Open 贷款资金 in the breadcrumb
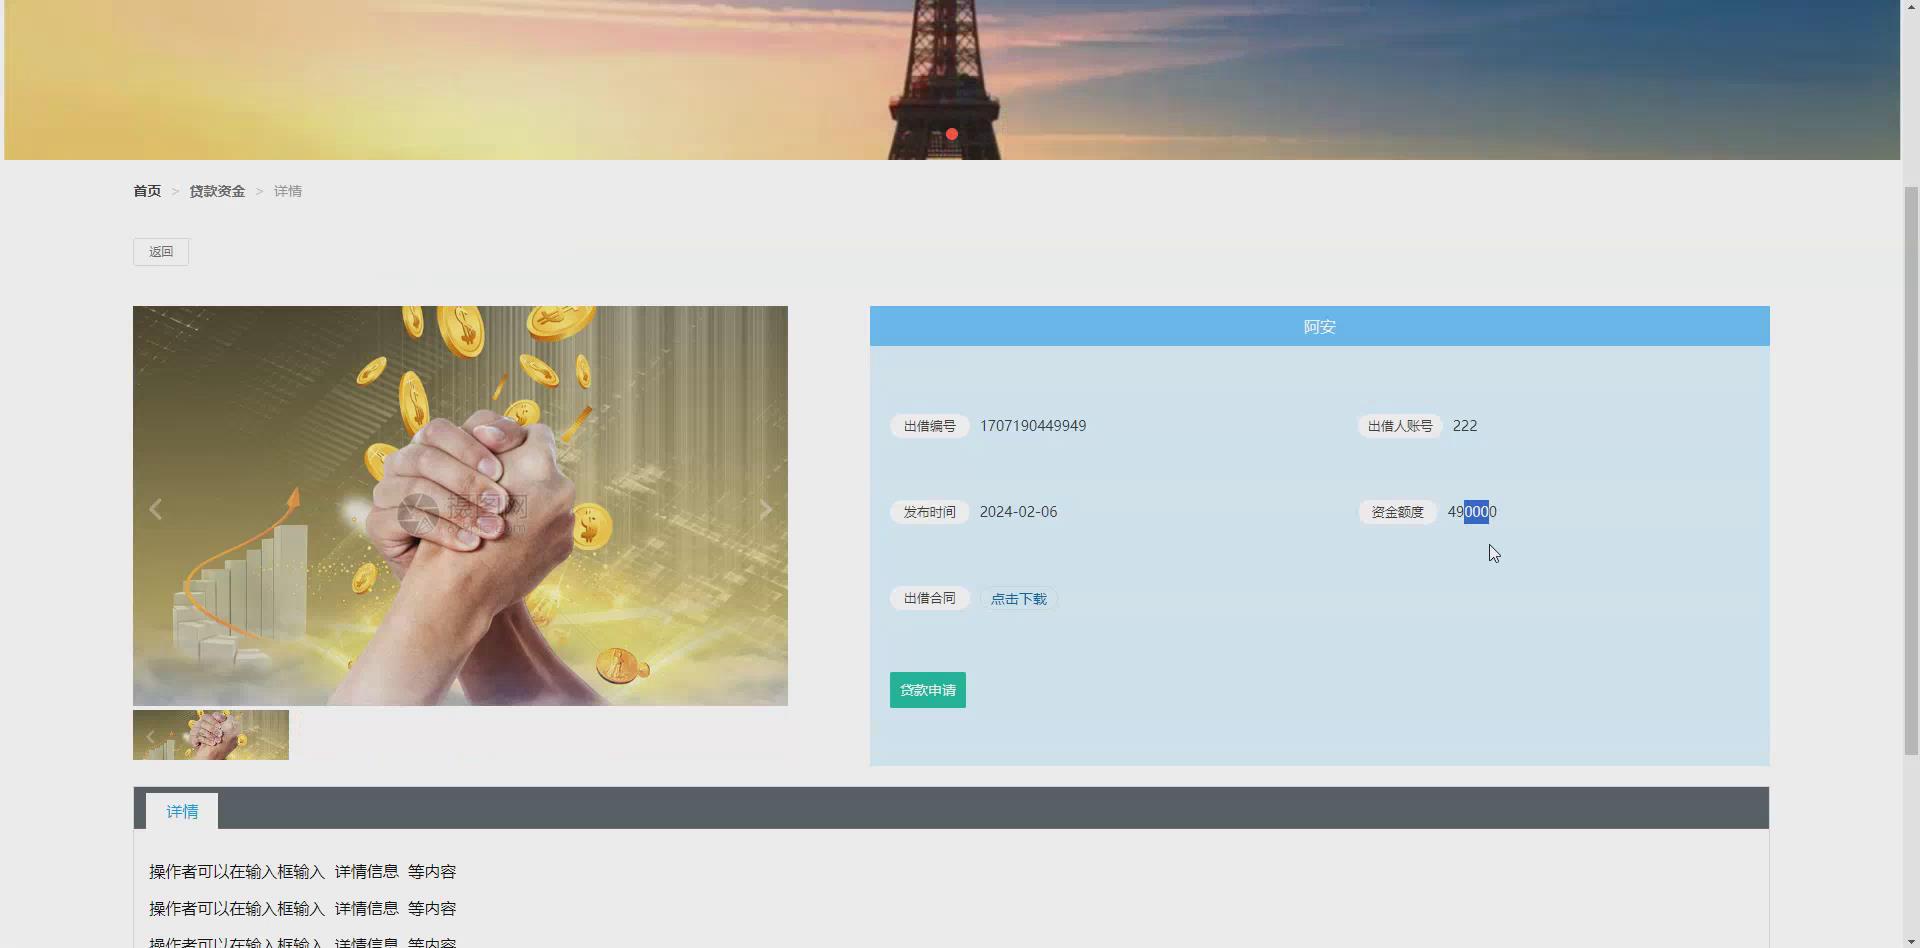 click(217, 191)
